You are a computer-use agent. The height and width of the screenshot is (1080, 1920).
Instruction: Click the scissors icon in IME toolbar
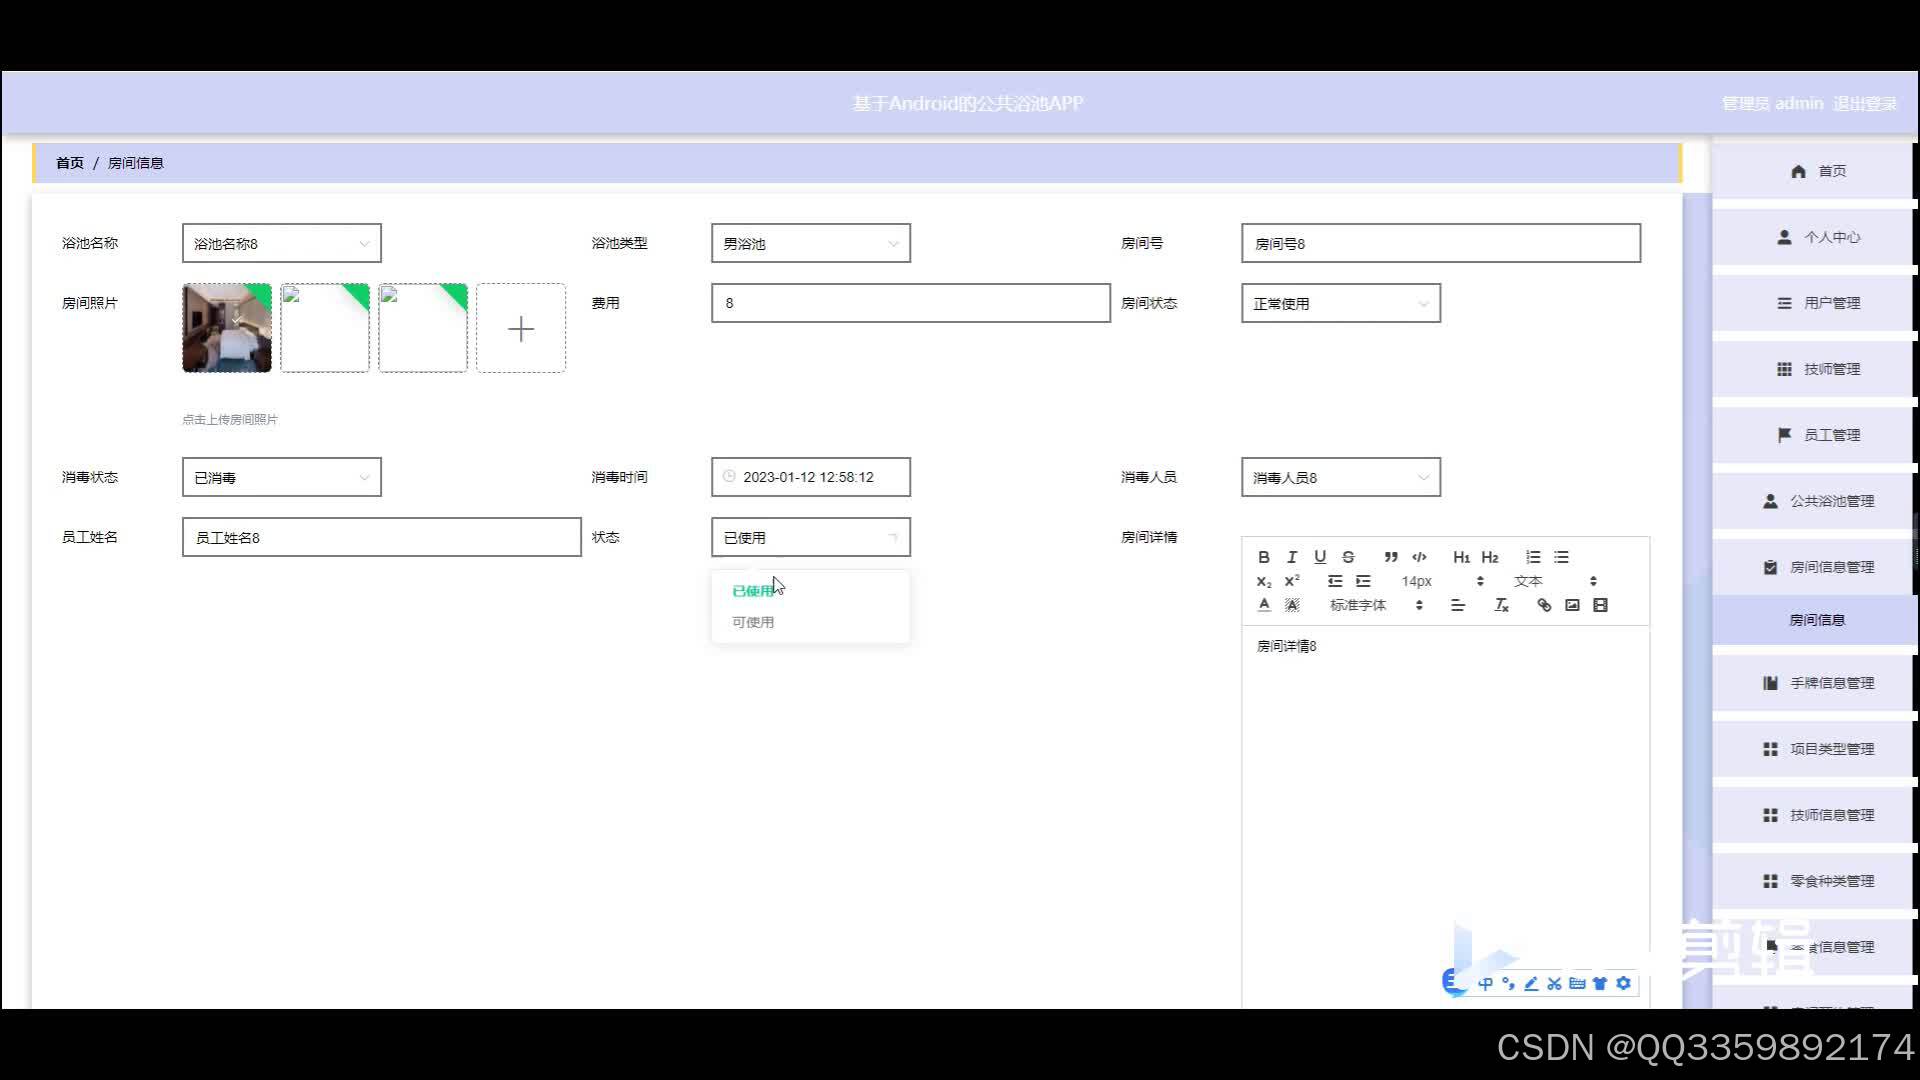click(x=1554, y=983)
